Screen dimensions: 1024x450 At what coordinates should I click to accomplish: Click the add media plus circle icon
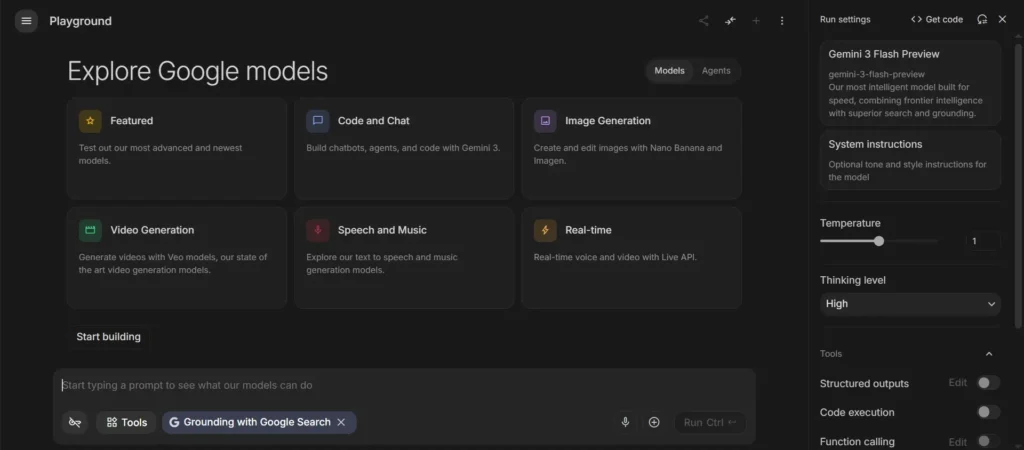654,423
